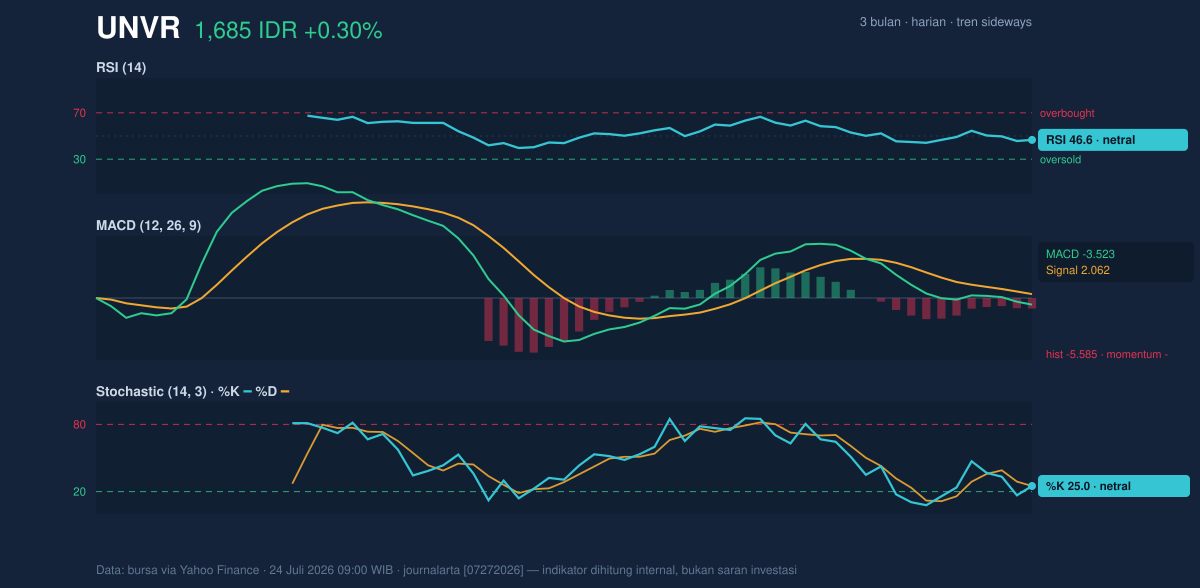Click the %K cyan legend dash
The image size is (1200, 588).
pos(248,391)
